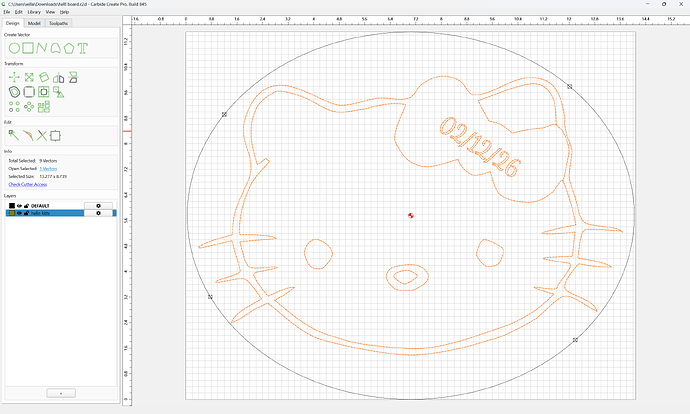The image size is (690, 414).
Task: Click the lower-right ellipse selection handle
Action: pyautogui.click(x=575, y=340)
